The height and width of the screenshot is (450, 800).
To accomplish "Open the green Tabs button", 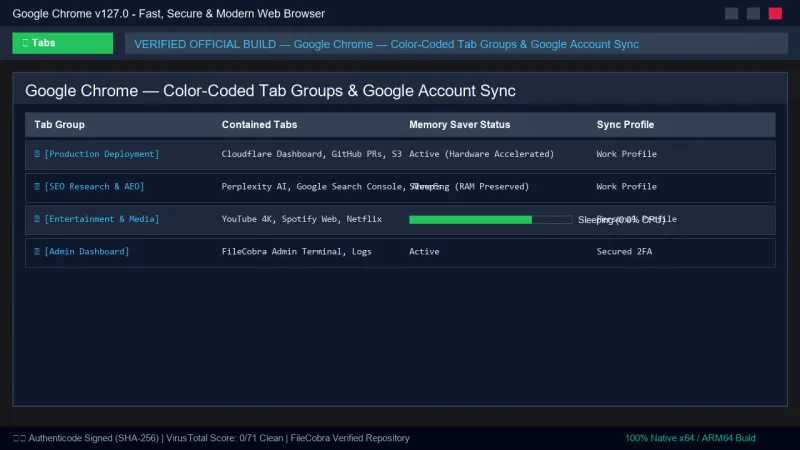I will click(63, 43).
